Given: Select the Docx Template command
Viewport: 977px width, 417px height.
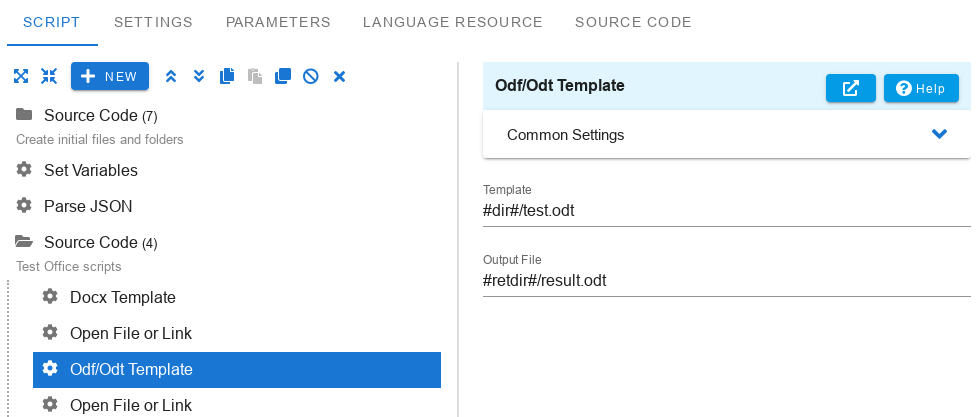Looking at the screenshot, I should point(122,297).
